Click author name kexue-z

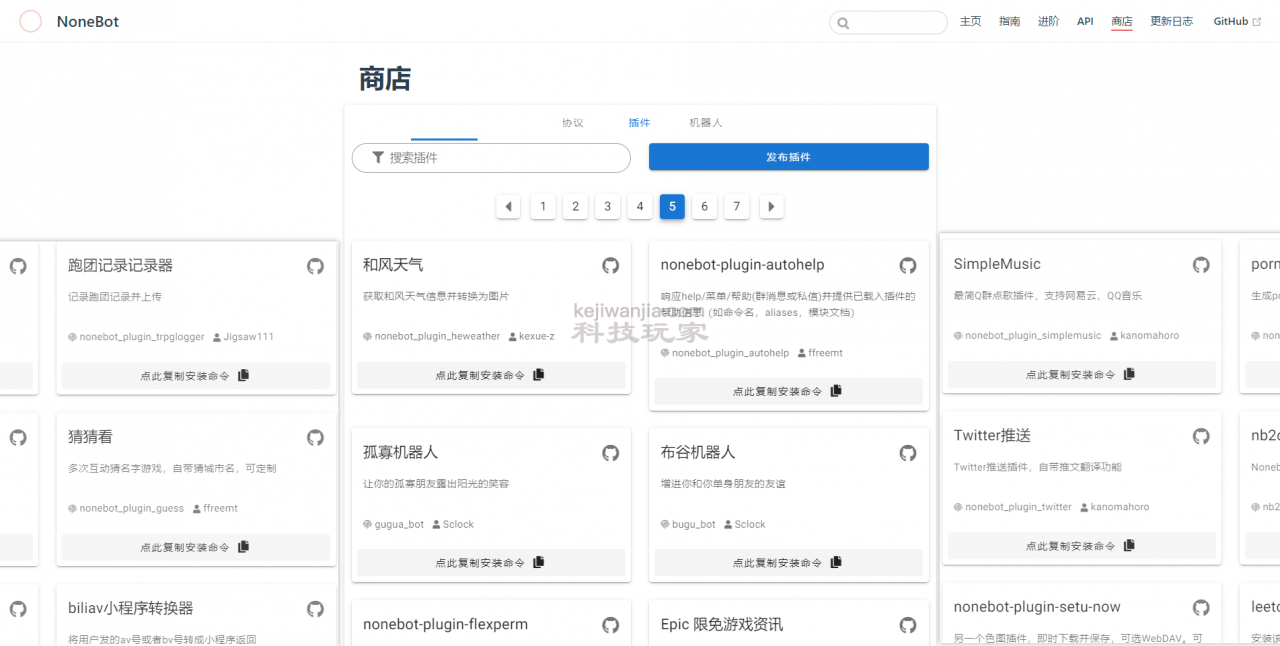pyautogui.click(x=537, y=337)
